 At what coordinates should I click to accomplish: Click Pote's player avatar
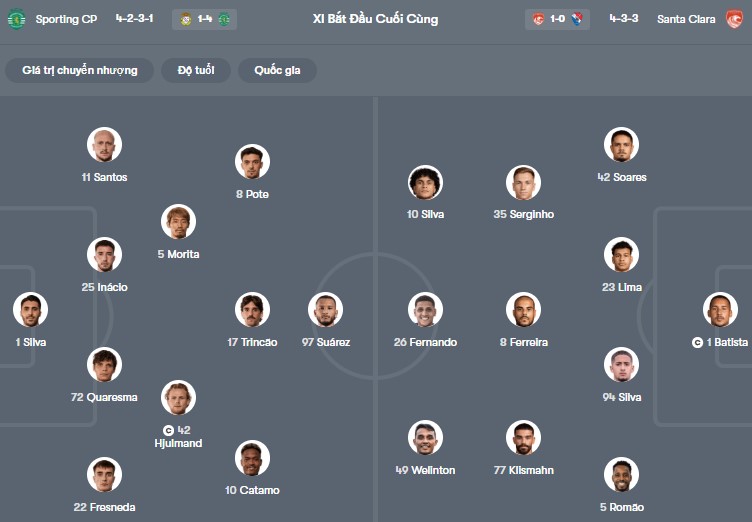pos(252,162)
